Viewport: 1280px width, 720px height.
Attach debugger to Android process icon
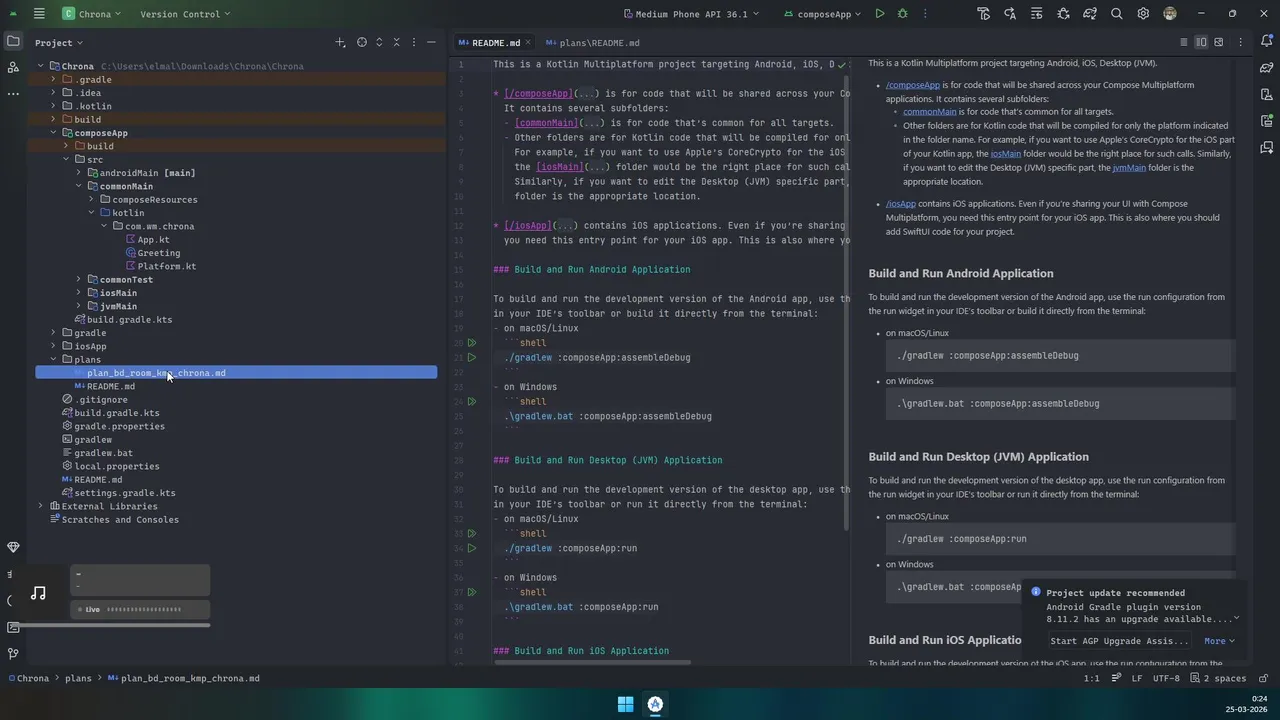[1063, 14]
